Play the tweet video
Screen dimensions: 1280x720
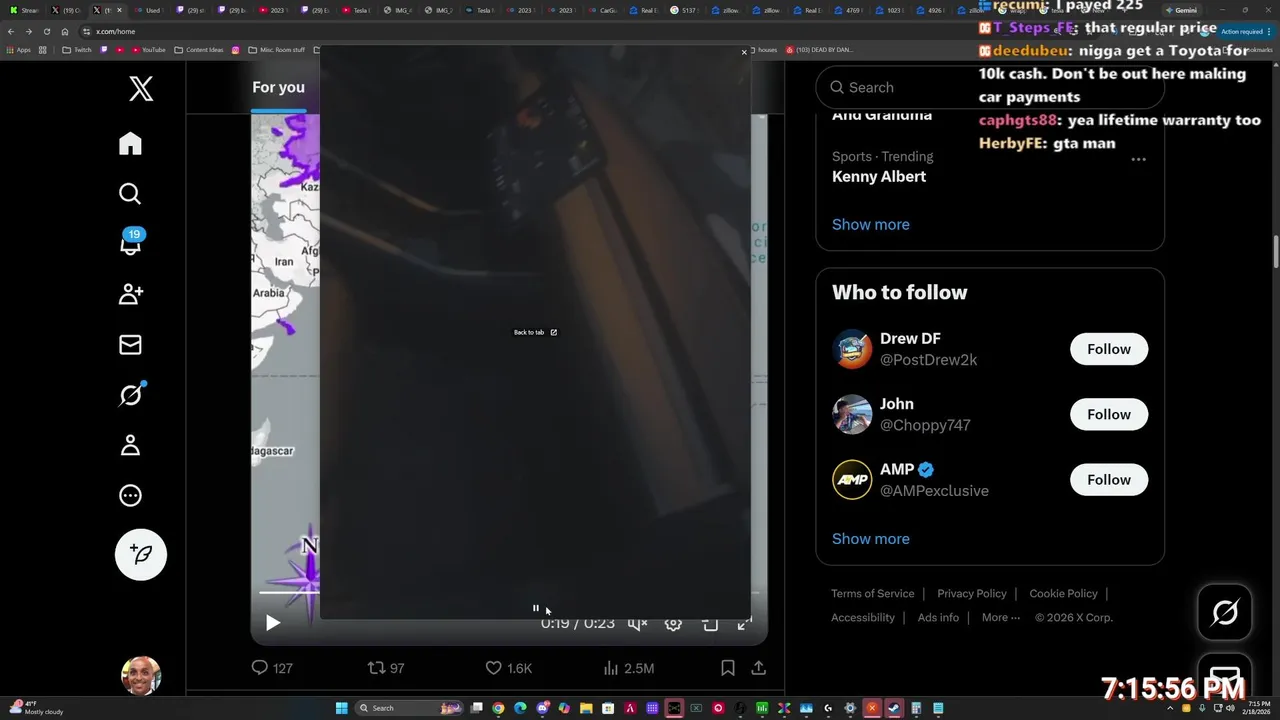tap(273, 623)
